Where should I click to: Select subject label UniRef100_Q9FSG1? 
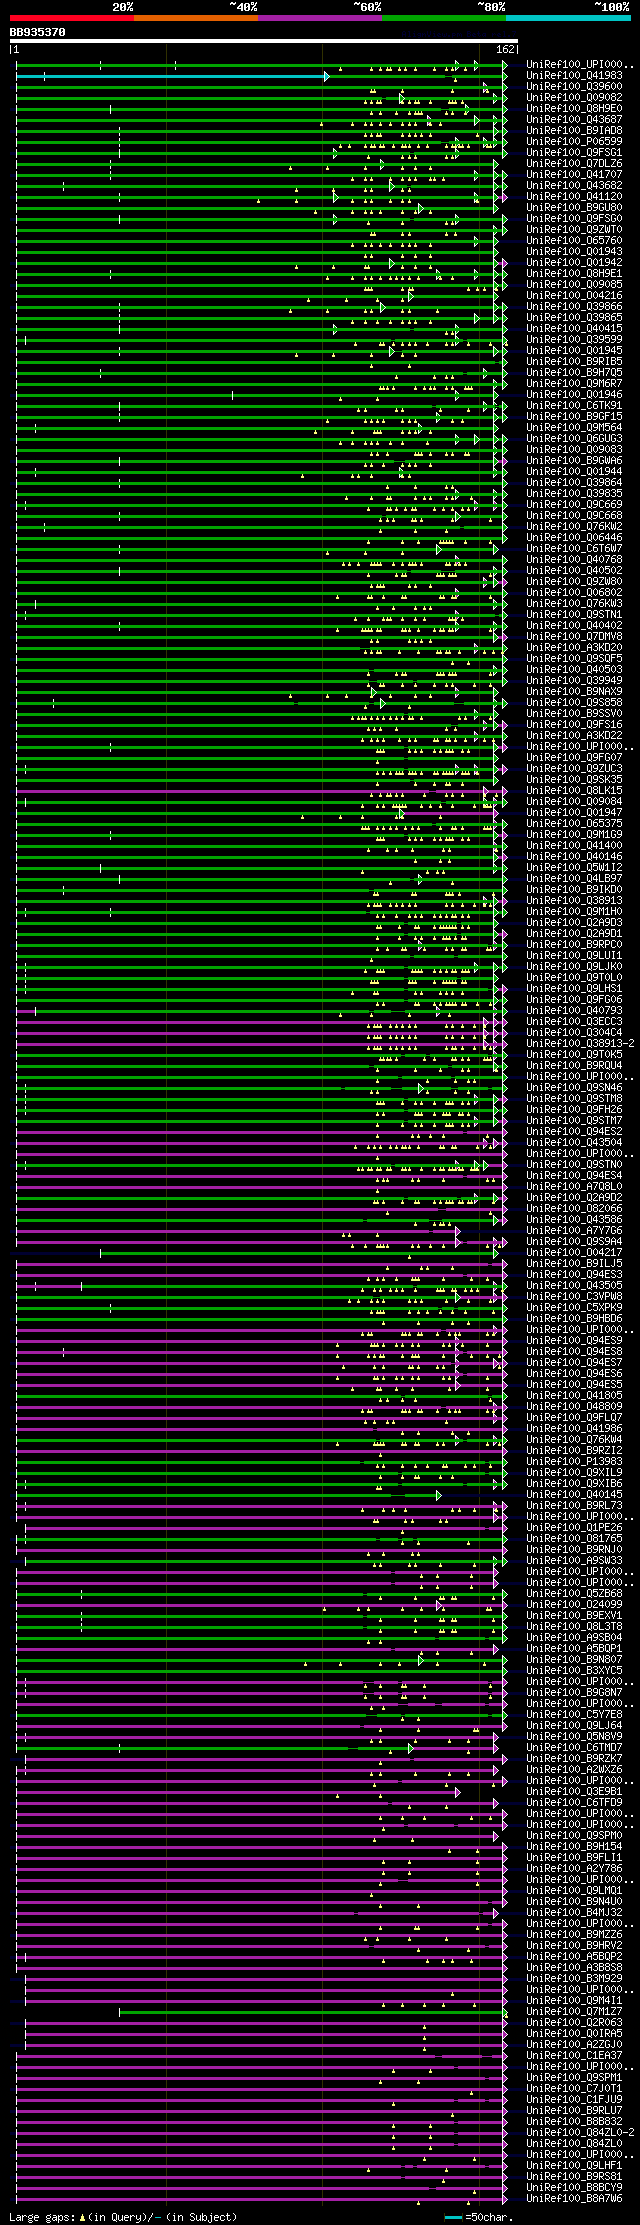pyautogui.click(x=574, y=153)
